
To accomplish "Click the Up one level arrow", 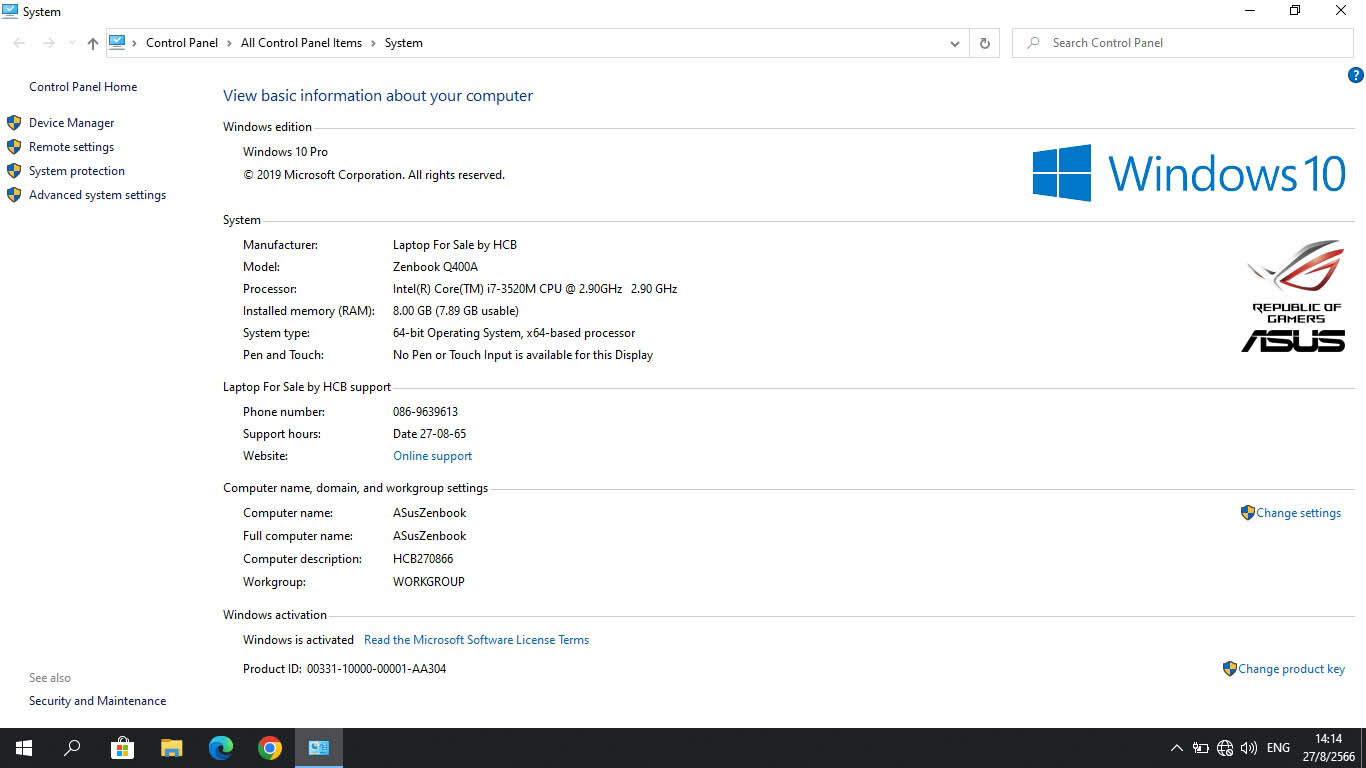I will click(93, 43).
